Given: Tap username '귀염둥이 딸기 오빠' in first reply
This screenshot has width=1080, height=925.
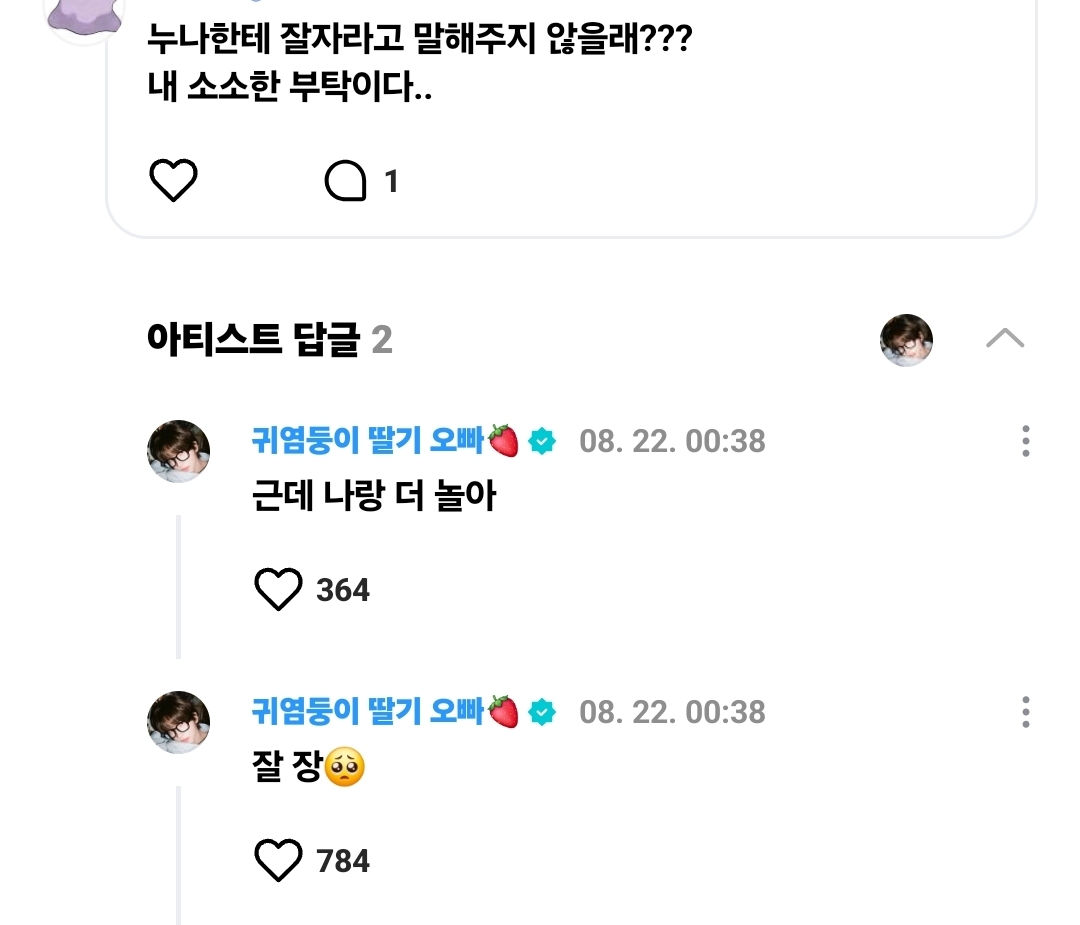Looking at the screenshot, I should pyautogui.click(x=367, y=441).
